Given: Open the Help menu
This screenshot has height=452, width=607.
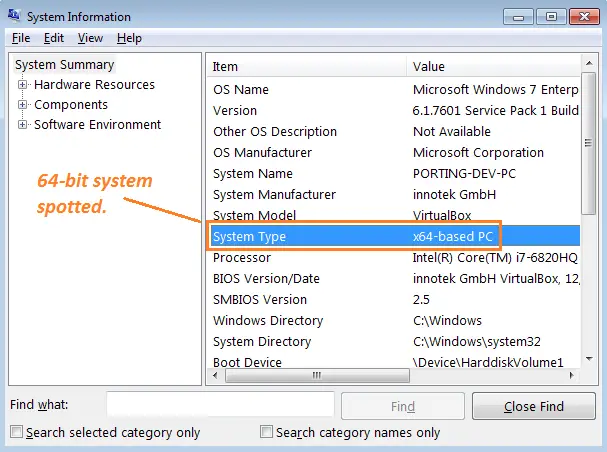Looking at the screenshot, I should coord(129,38).
